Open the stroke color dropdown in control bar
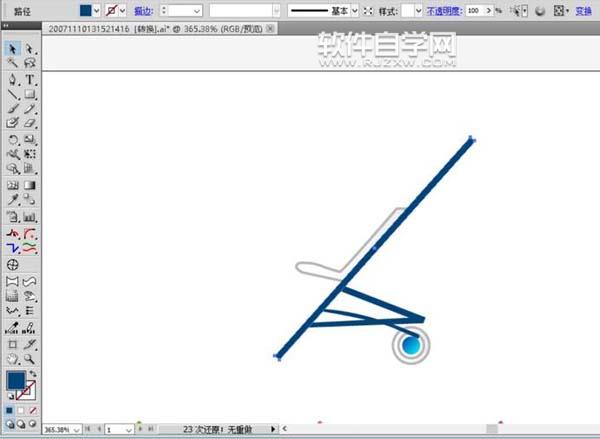The image size is (600, 439). click(x=122, y=11)
